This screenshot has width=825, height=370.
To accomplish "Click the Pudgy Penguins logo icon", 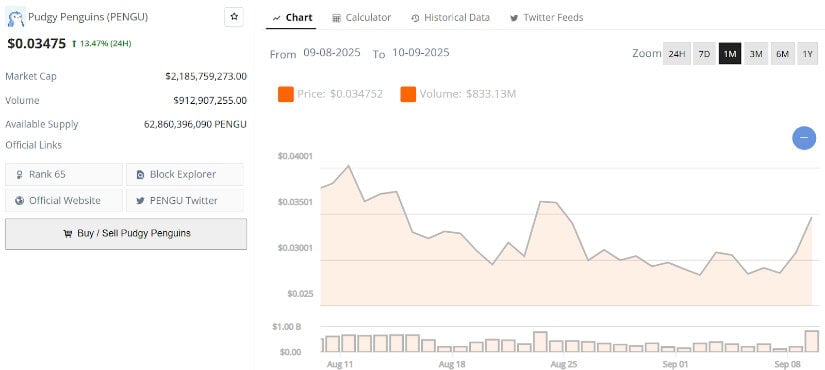I will [x=15, y=18].
